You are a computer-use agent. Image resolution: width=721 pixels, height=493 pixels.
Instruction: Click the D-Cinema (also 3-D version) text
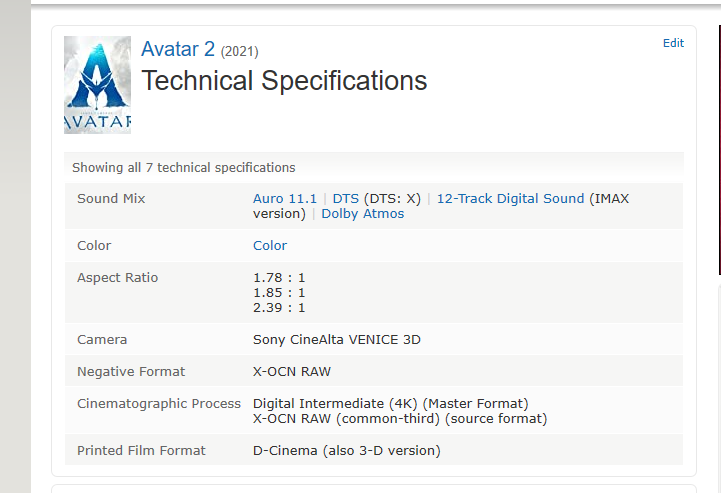click(347, 451)
